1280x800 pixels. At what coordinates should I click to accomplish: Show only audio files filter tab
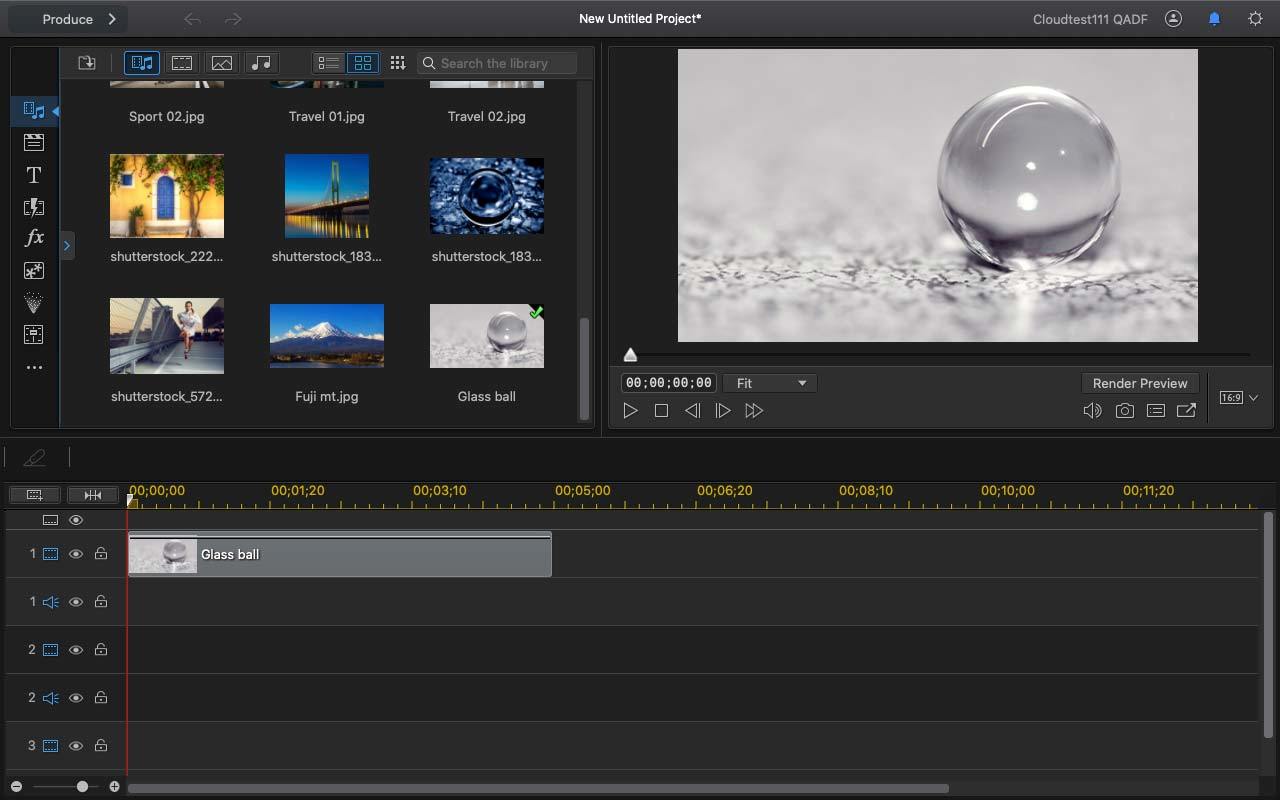[x=261, y=63]
